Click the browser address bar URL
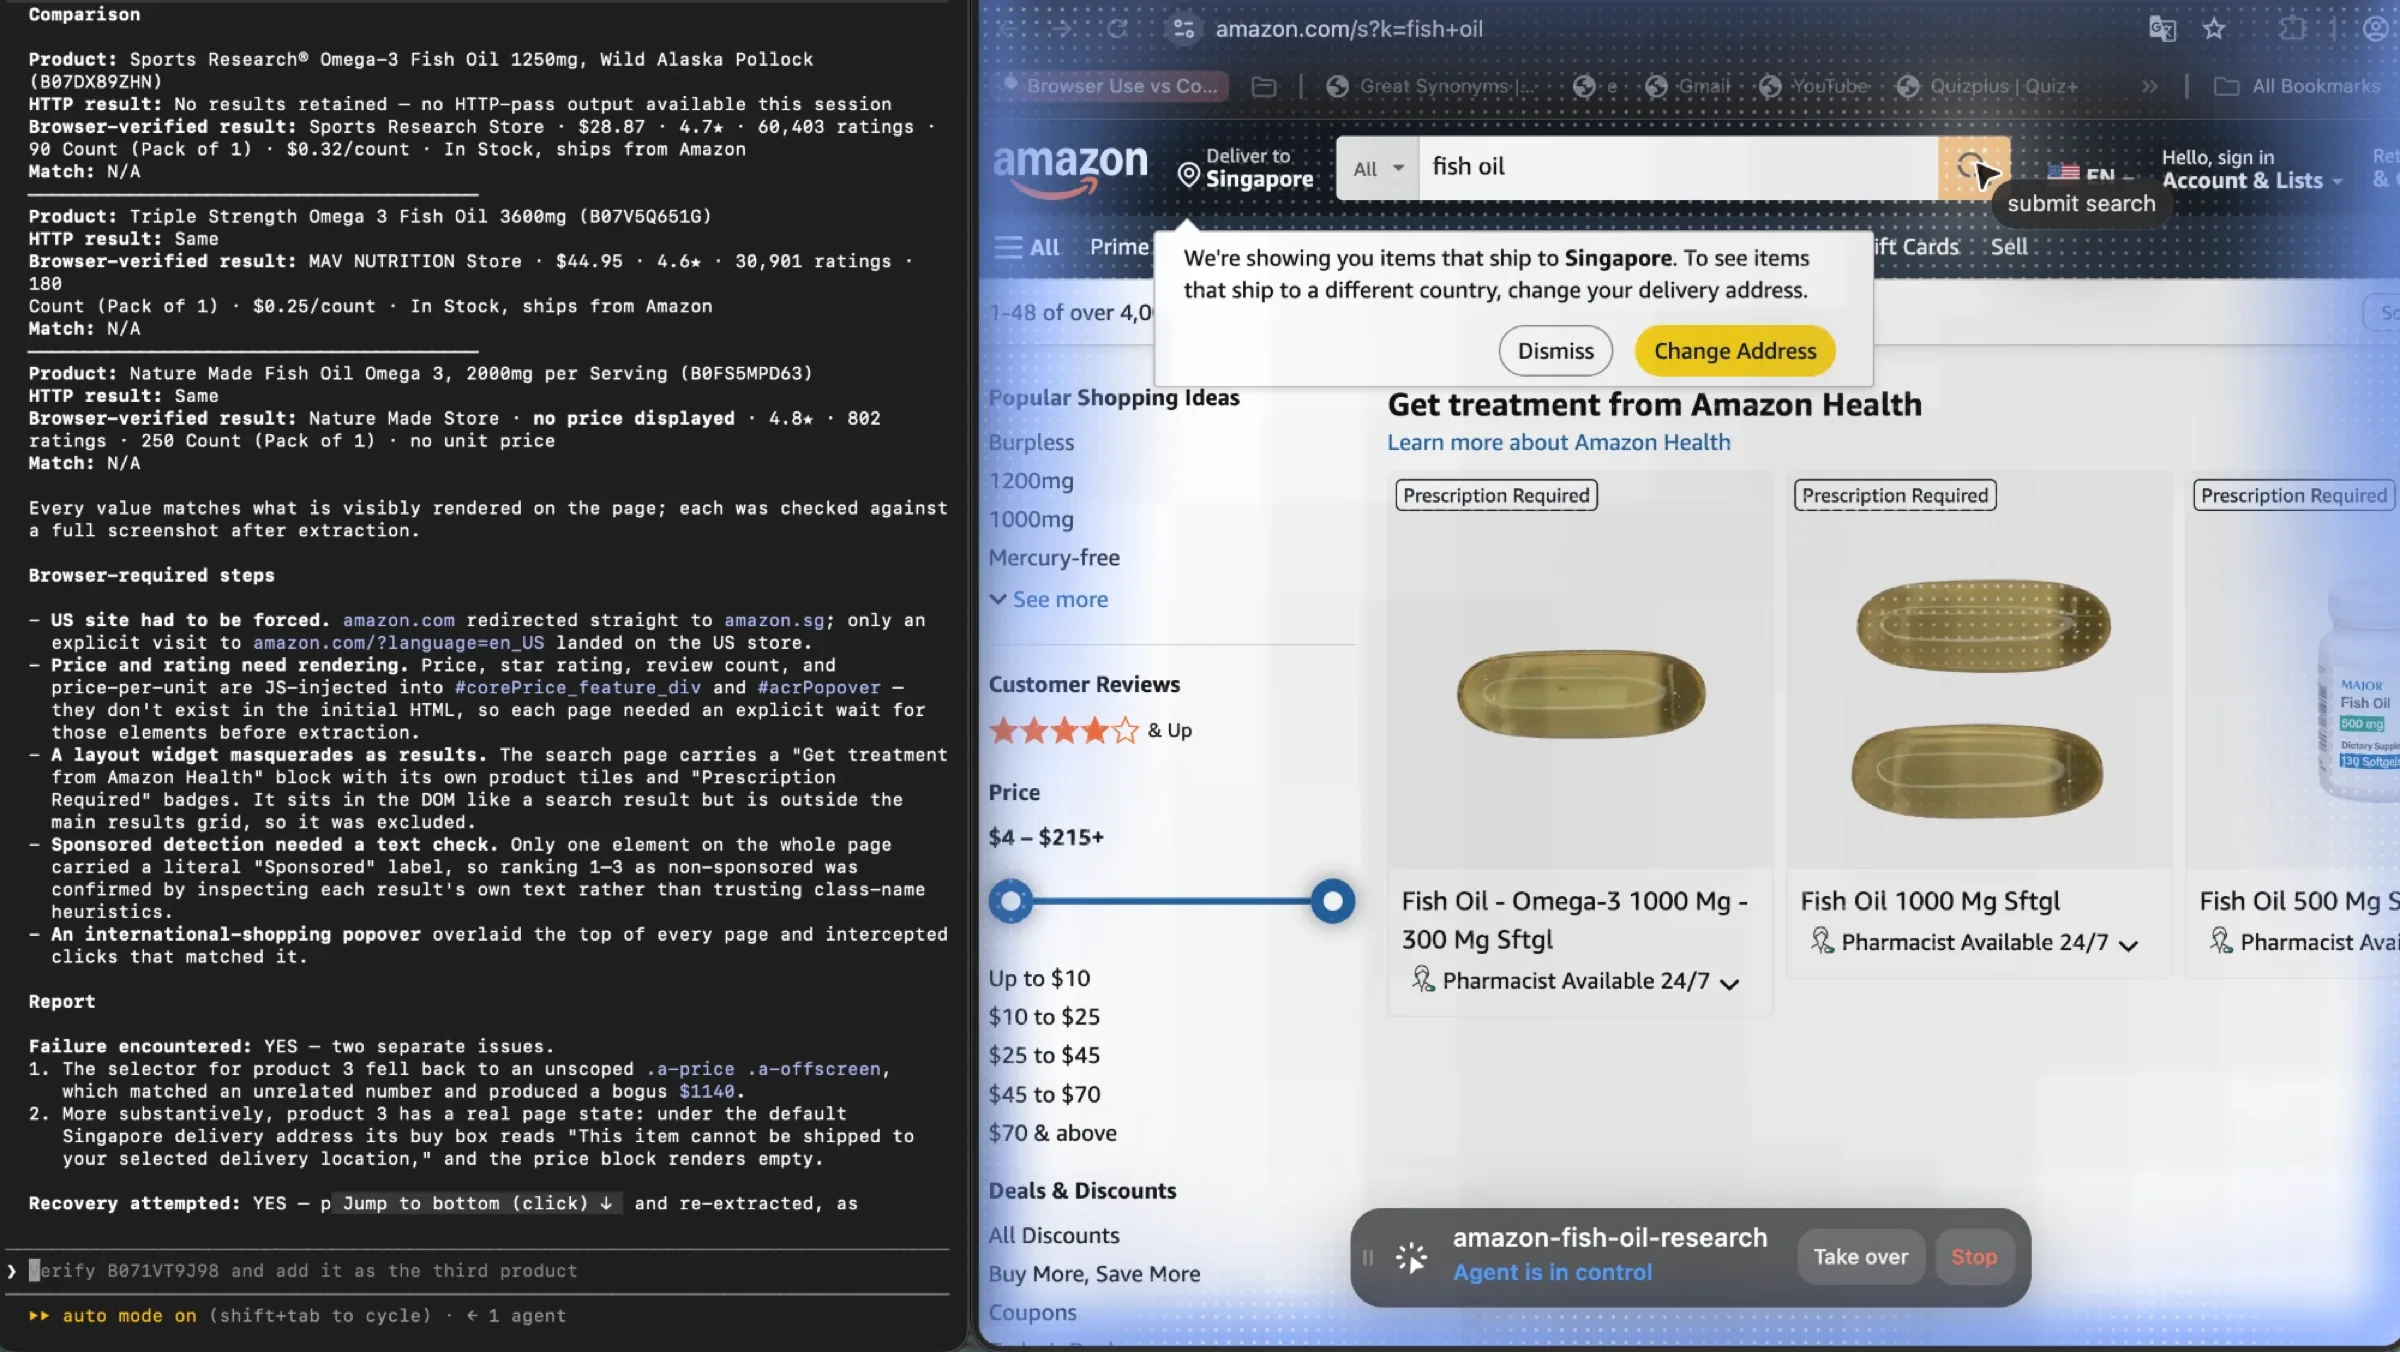2400x1352 pixels. tap(1349, 29)
